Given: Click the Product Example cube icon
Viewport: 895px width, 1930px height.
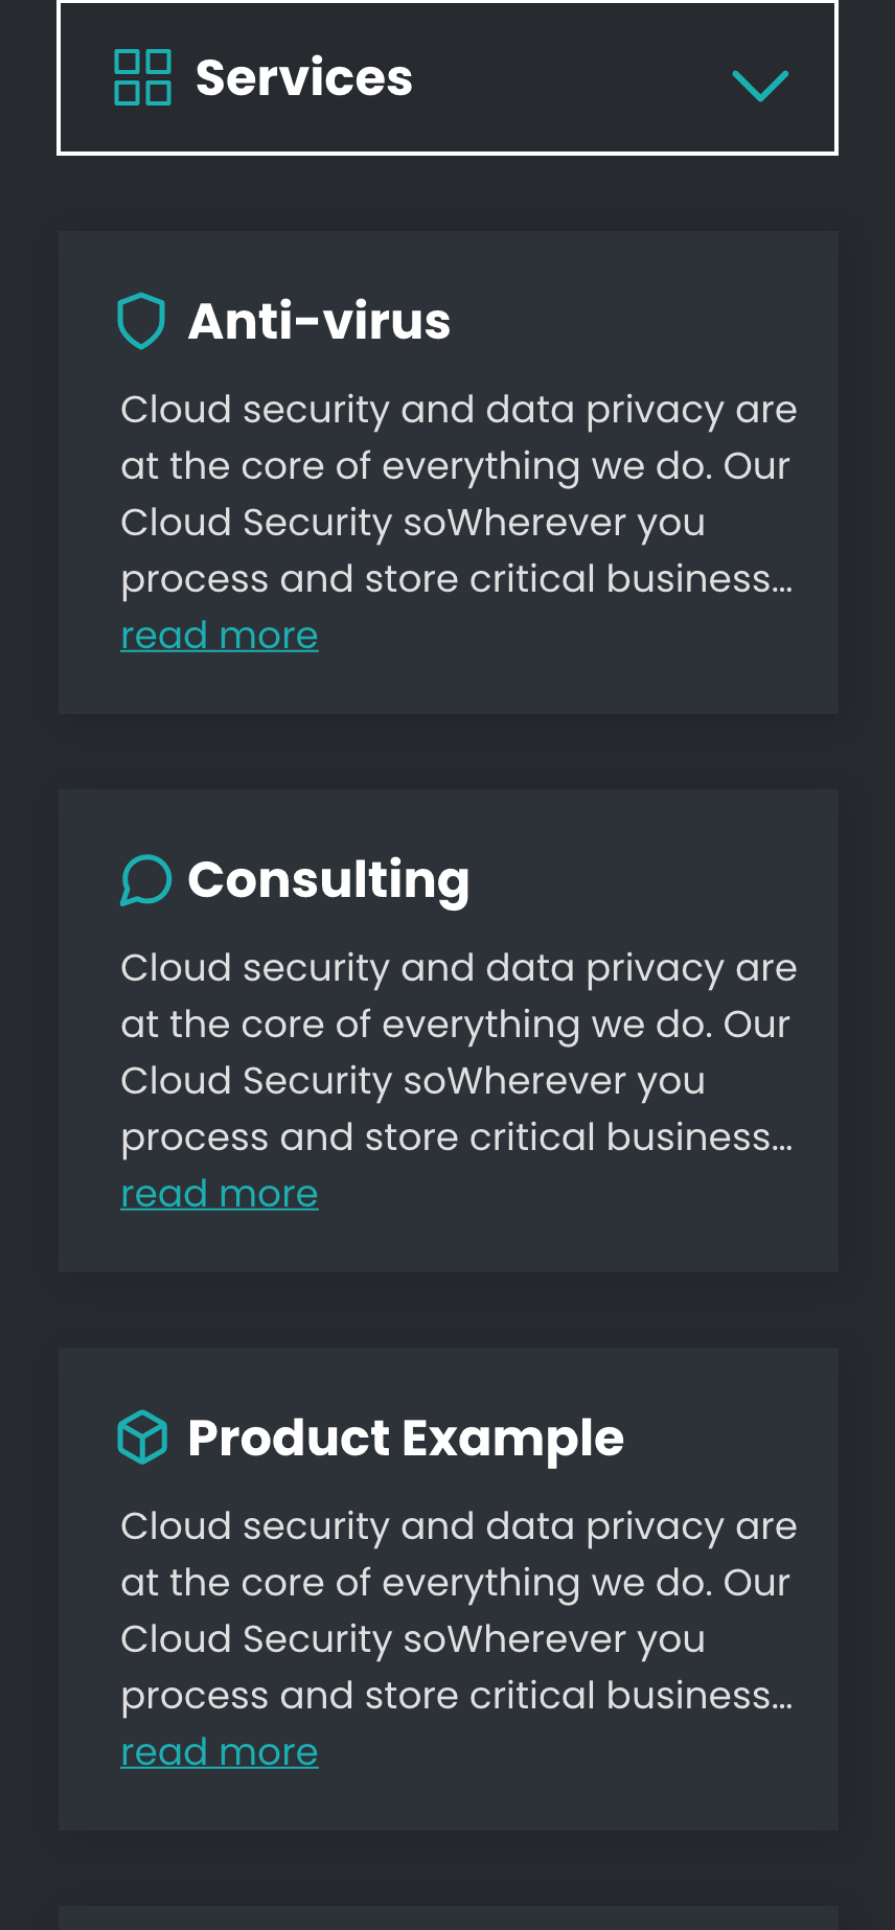Looking at the screenshot, I should click(142, 1437).
